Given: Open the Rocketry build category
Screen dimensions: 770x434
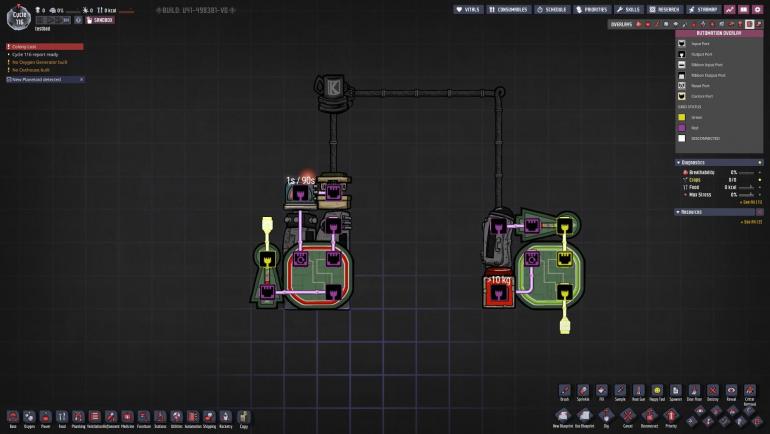Looking at the screenshot, I should (225, 417).
